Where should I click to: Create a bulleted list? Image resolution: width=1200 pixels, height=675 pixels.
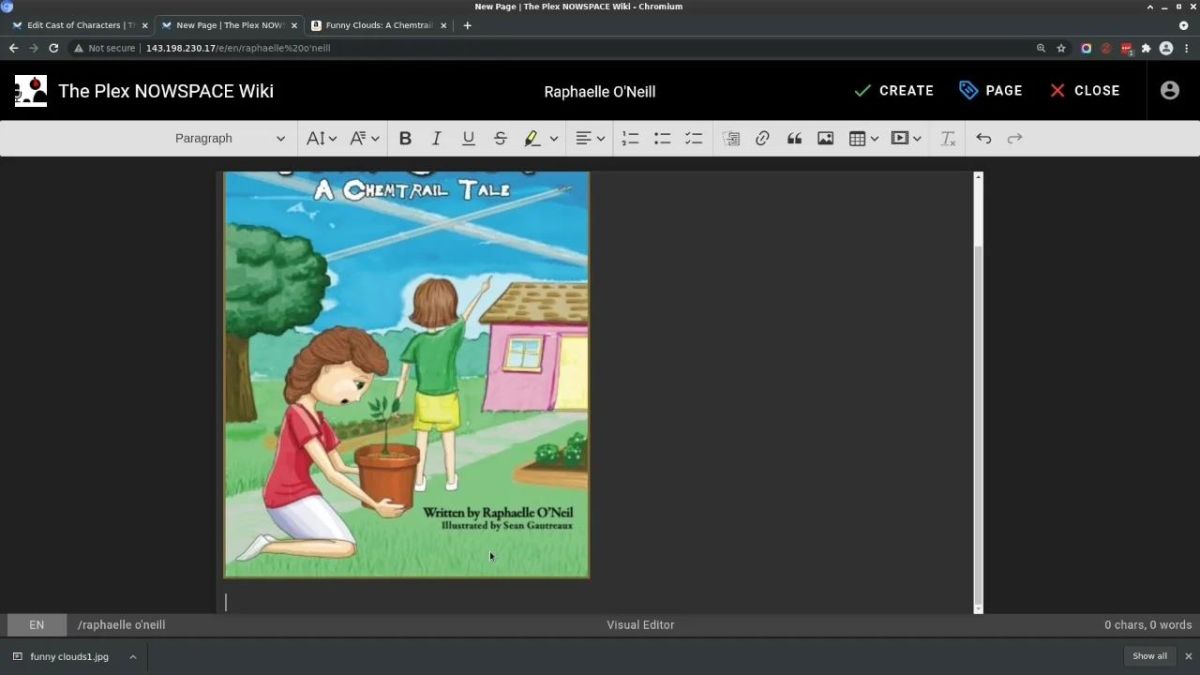pos(662,139)
